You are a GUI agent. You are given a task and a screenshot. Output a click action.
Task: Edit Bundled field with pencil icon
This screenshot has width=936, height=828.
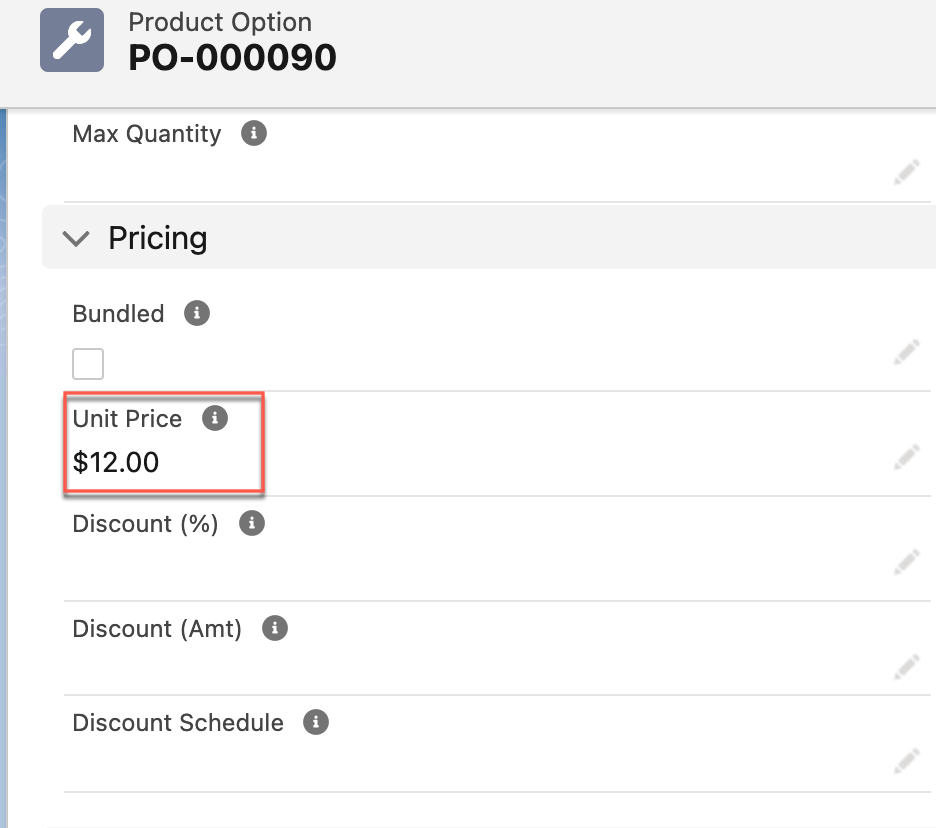point(906,352)
